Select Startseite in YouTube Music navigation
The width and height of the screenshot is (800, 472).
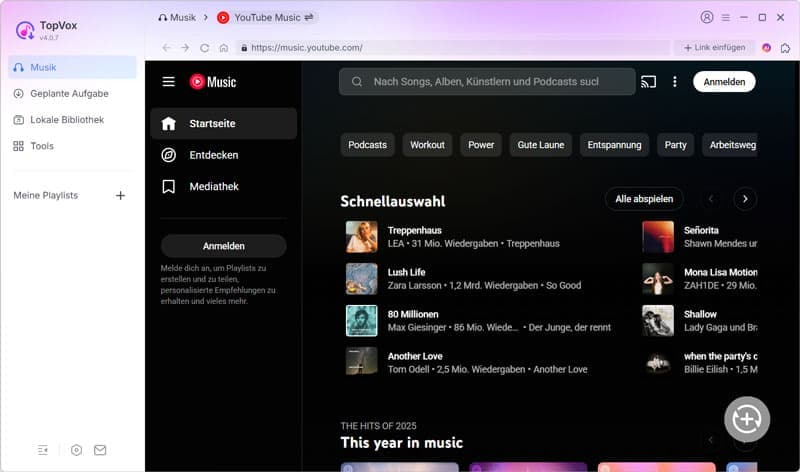click(223, 123)
